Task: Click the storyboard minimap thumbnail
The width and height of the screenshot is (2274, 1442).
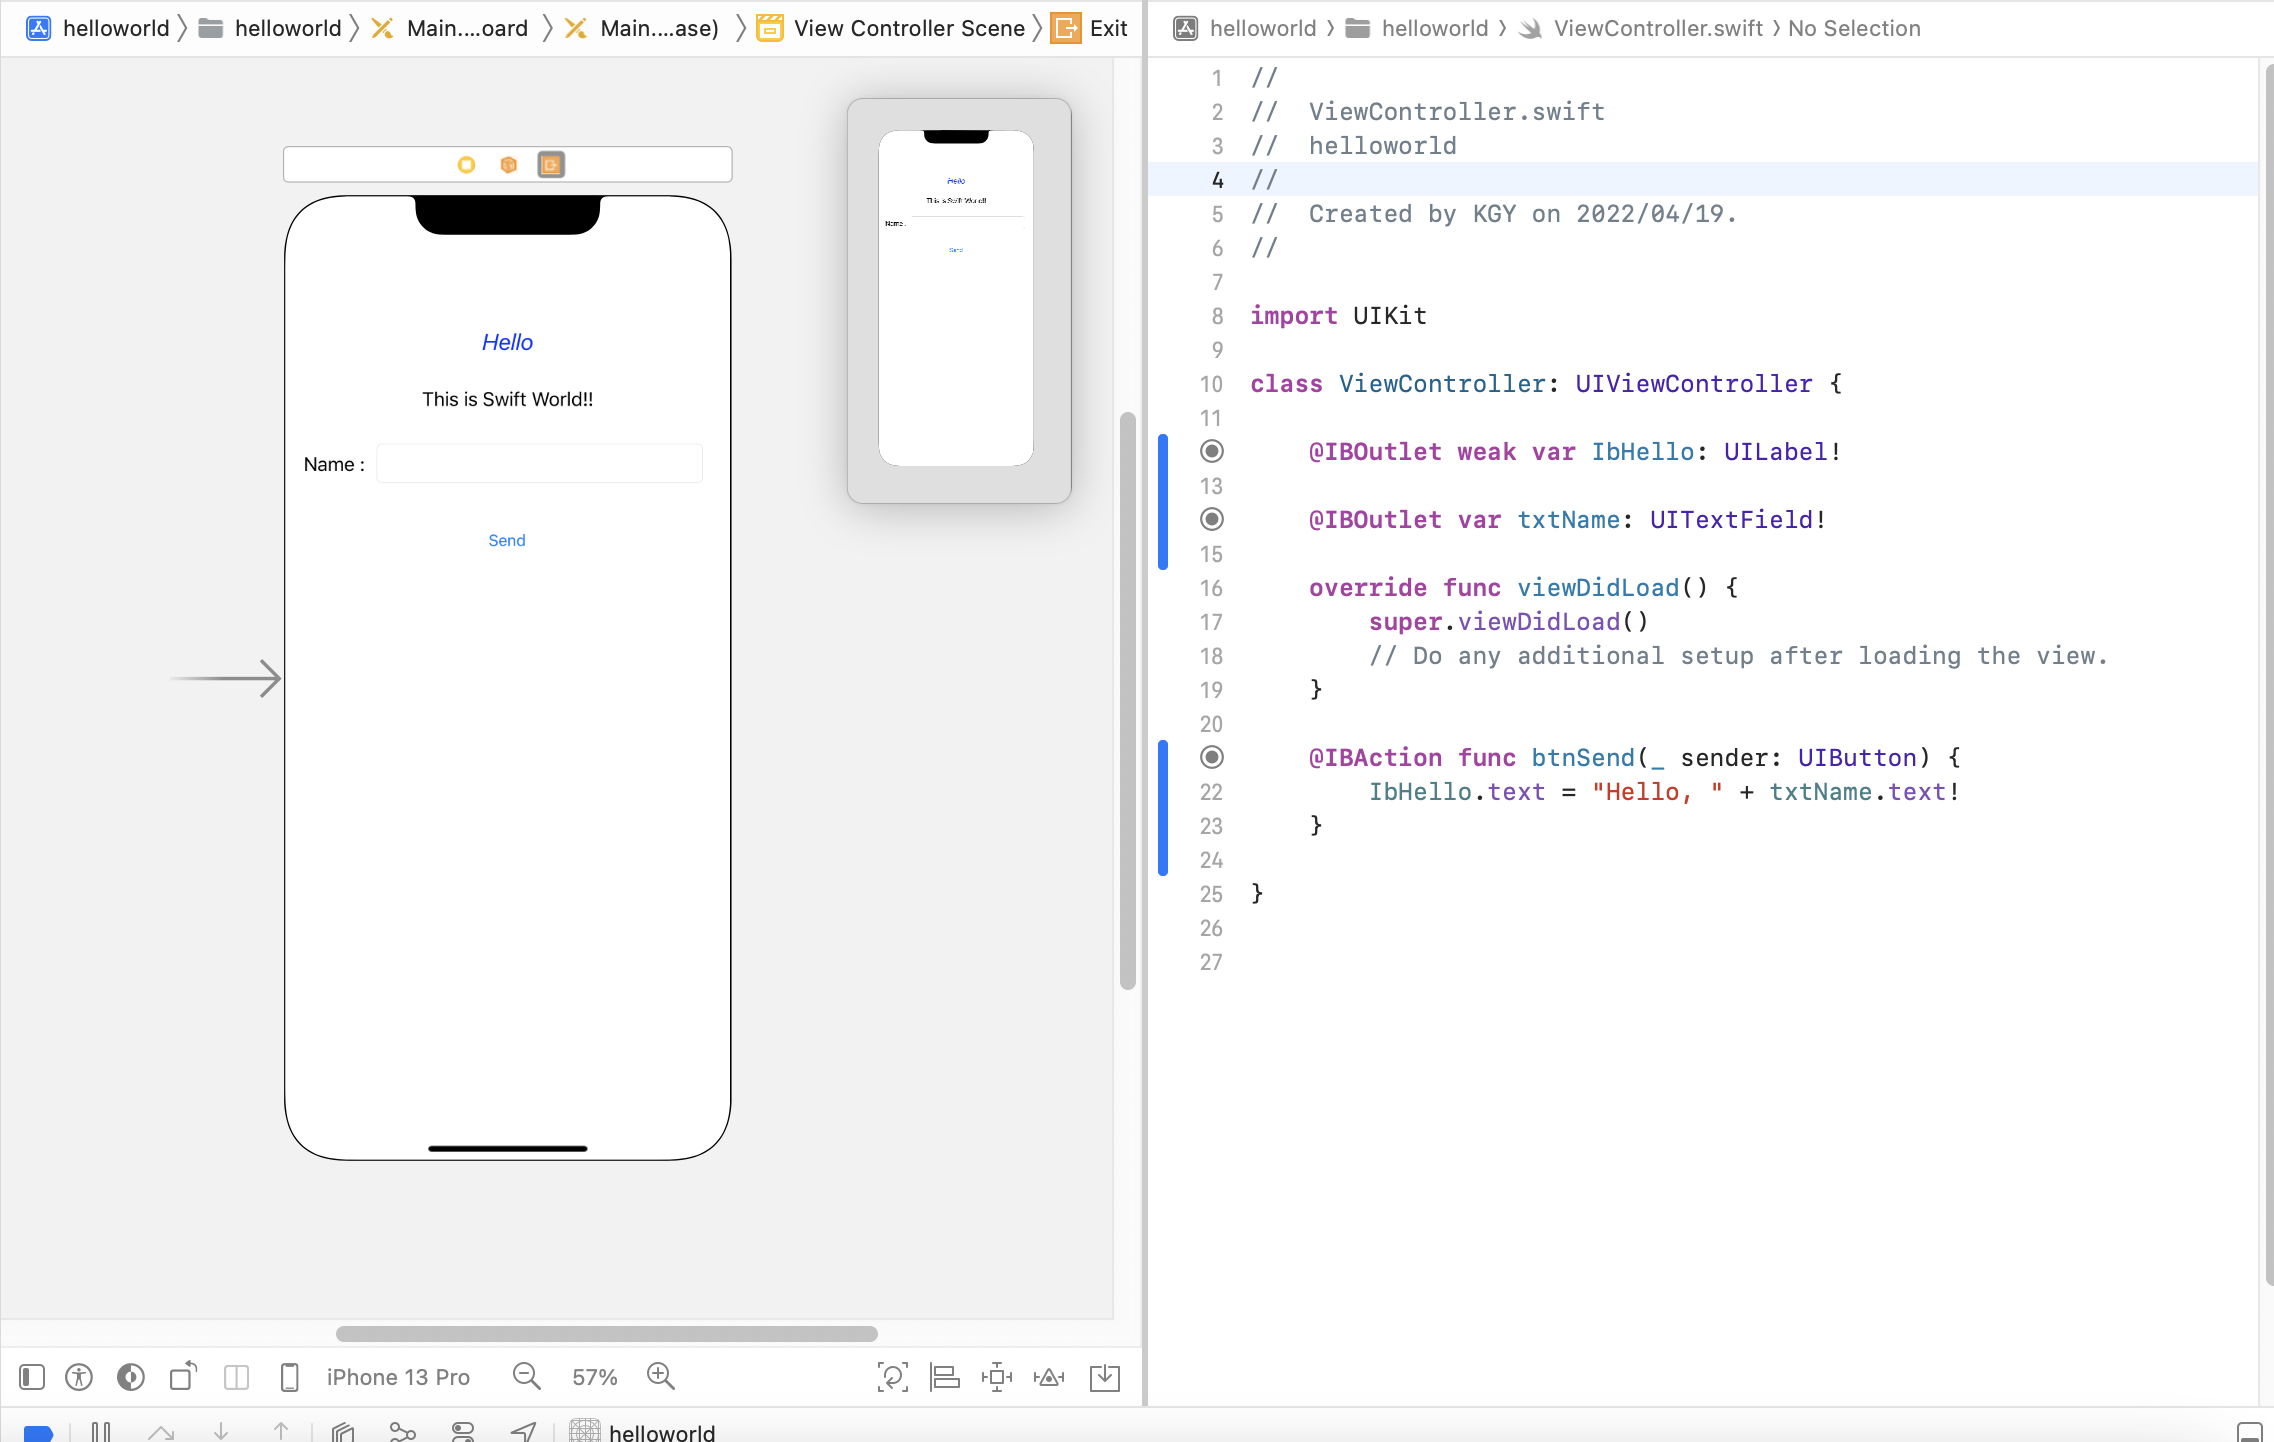Action: pos(956,298)
